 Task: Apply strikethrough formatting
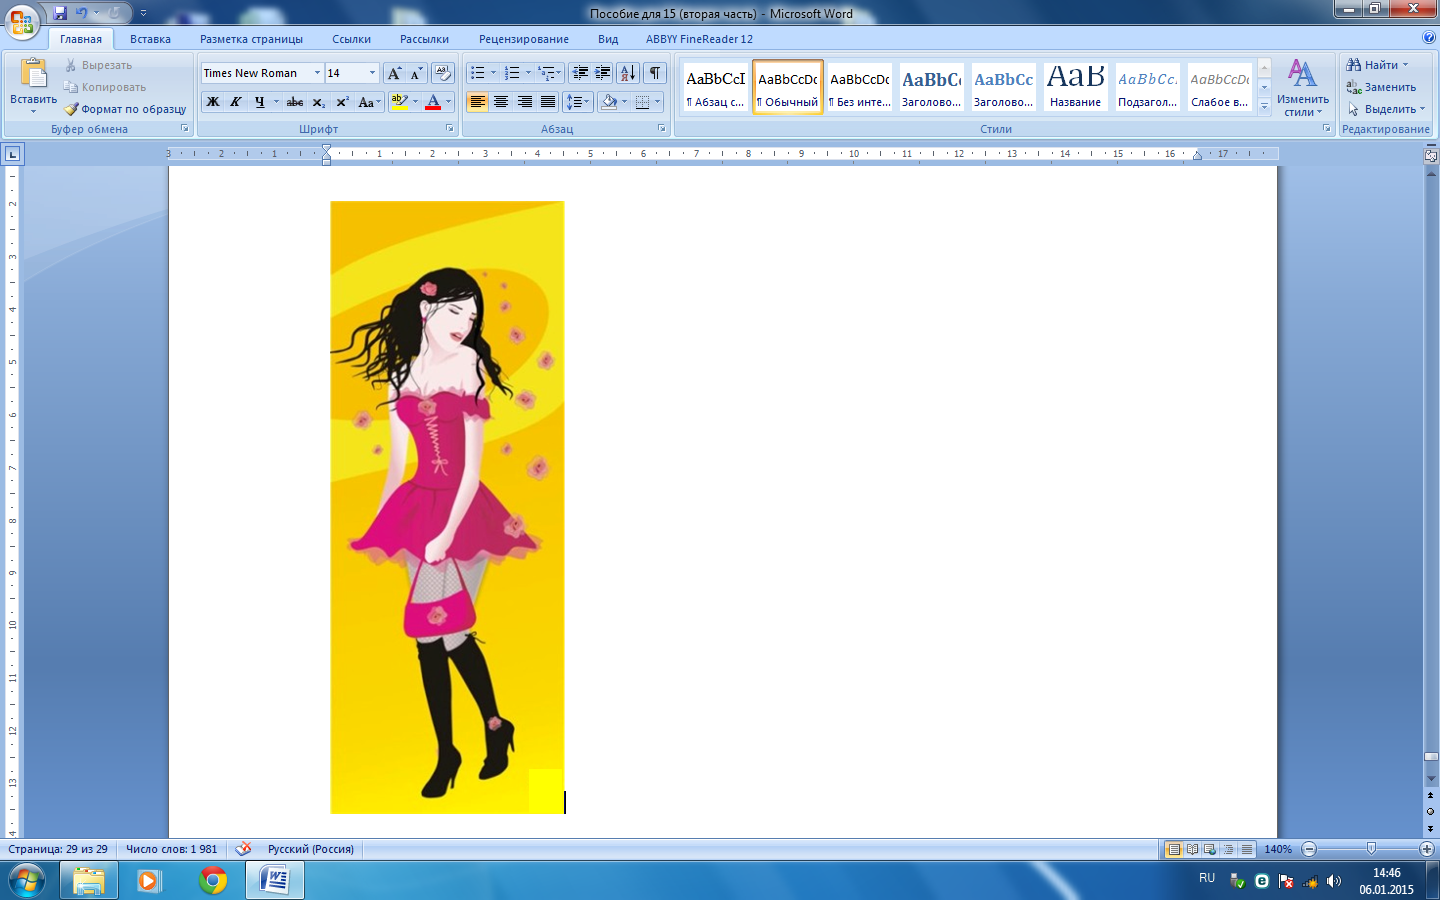point(294,102)
